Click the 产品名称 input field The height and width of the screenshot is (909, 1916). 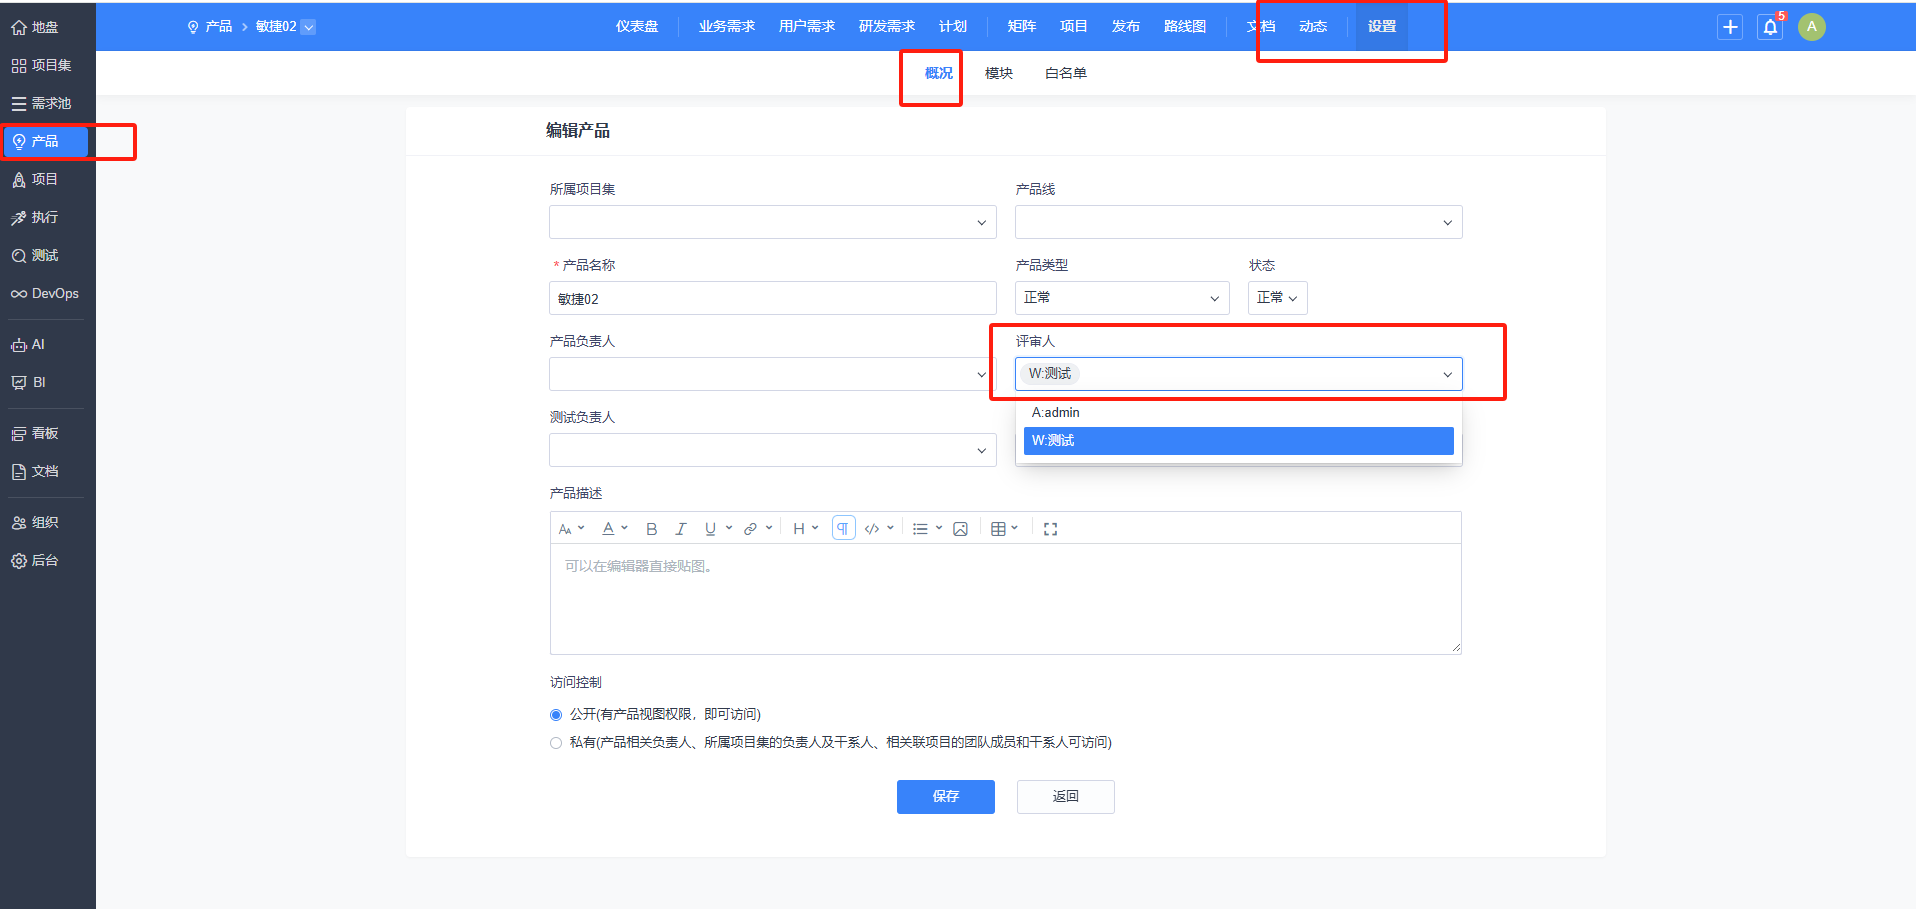point(772,298)
